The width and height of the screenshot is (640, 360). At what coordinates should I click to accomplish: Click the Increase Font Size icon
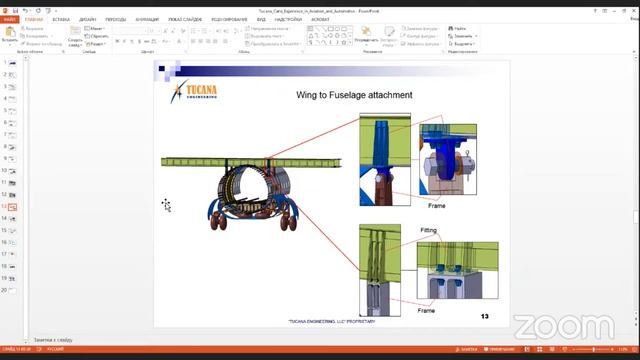click(x=165, y=31)
